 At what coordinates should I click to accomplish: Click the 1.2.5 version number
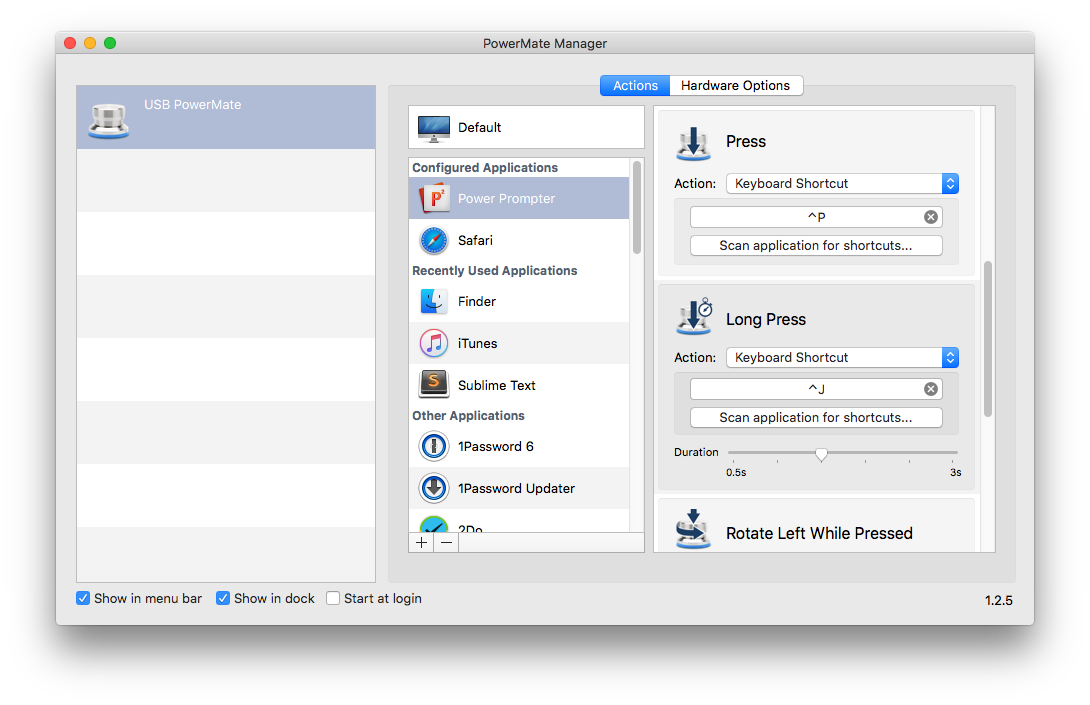tap(999, 600)
